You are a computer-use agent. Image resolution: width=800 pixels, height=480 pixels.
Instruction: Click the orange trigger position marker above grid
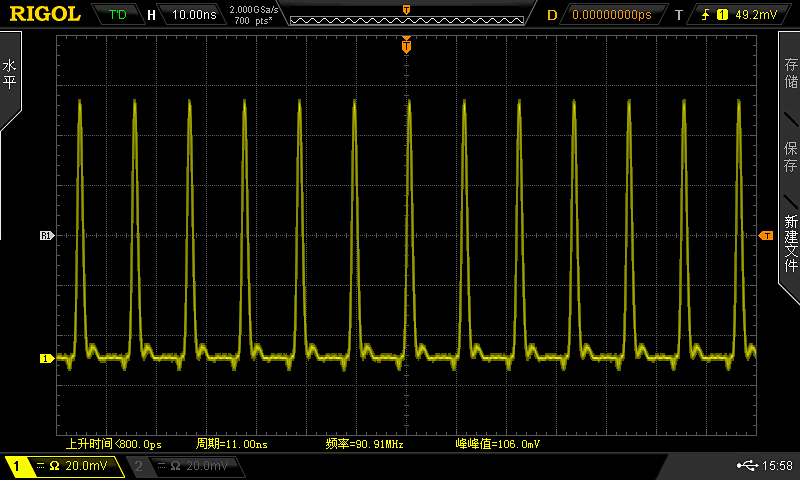(406, 45)
